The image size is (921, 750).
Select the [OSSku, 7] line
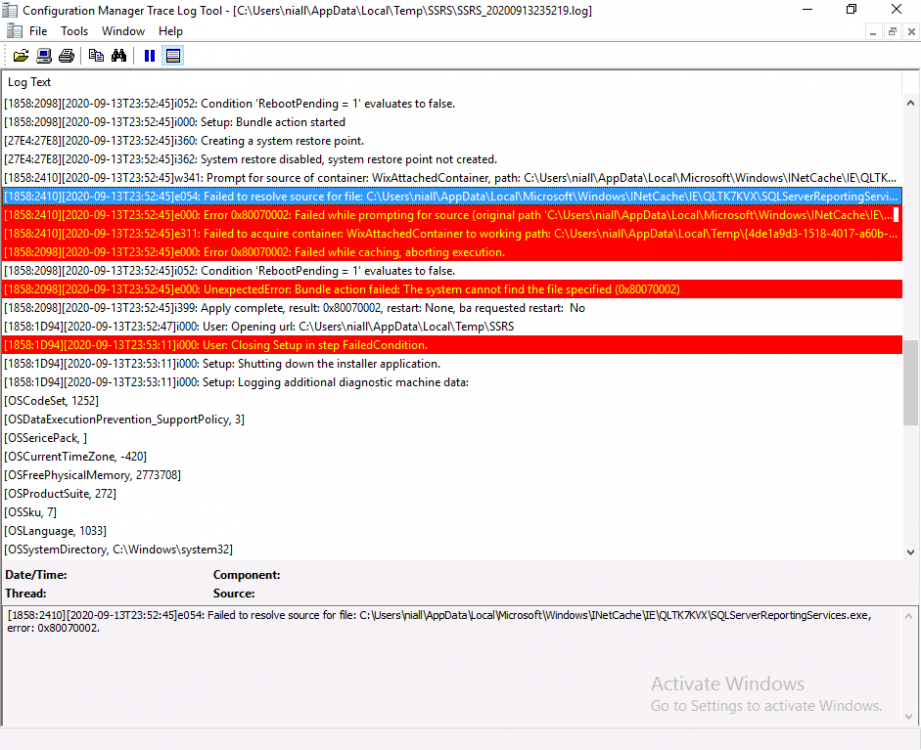click(x=452, y=513)
